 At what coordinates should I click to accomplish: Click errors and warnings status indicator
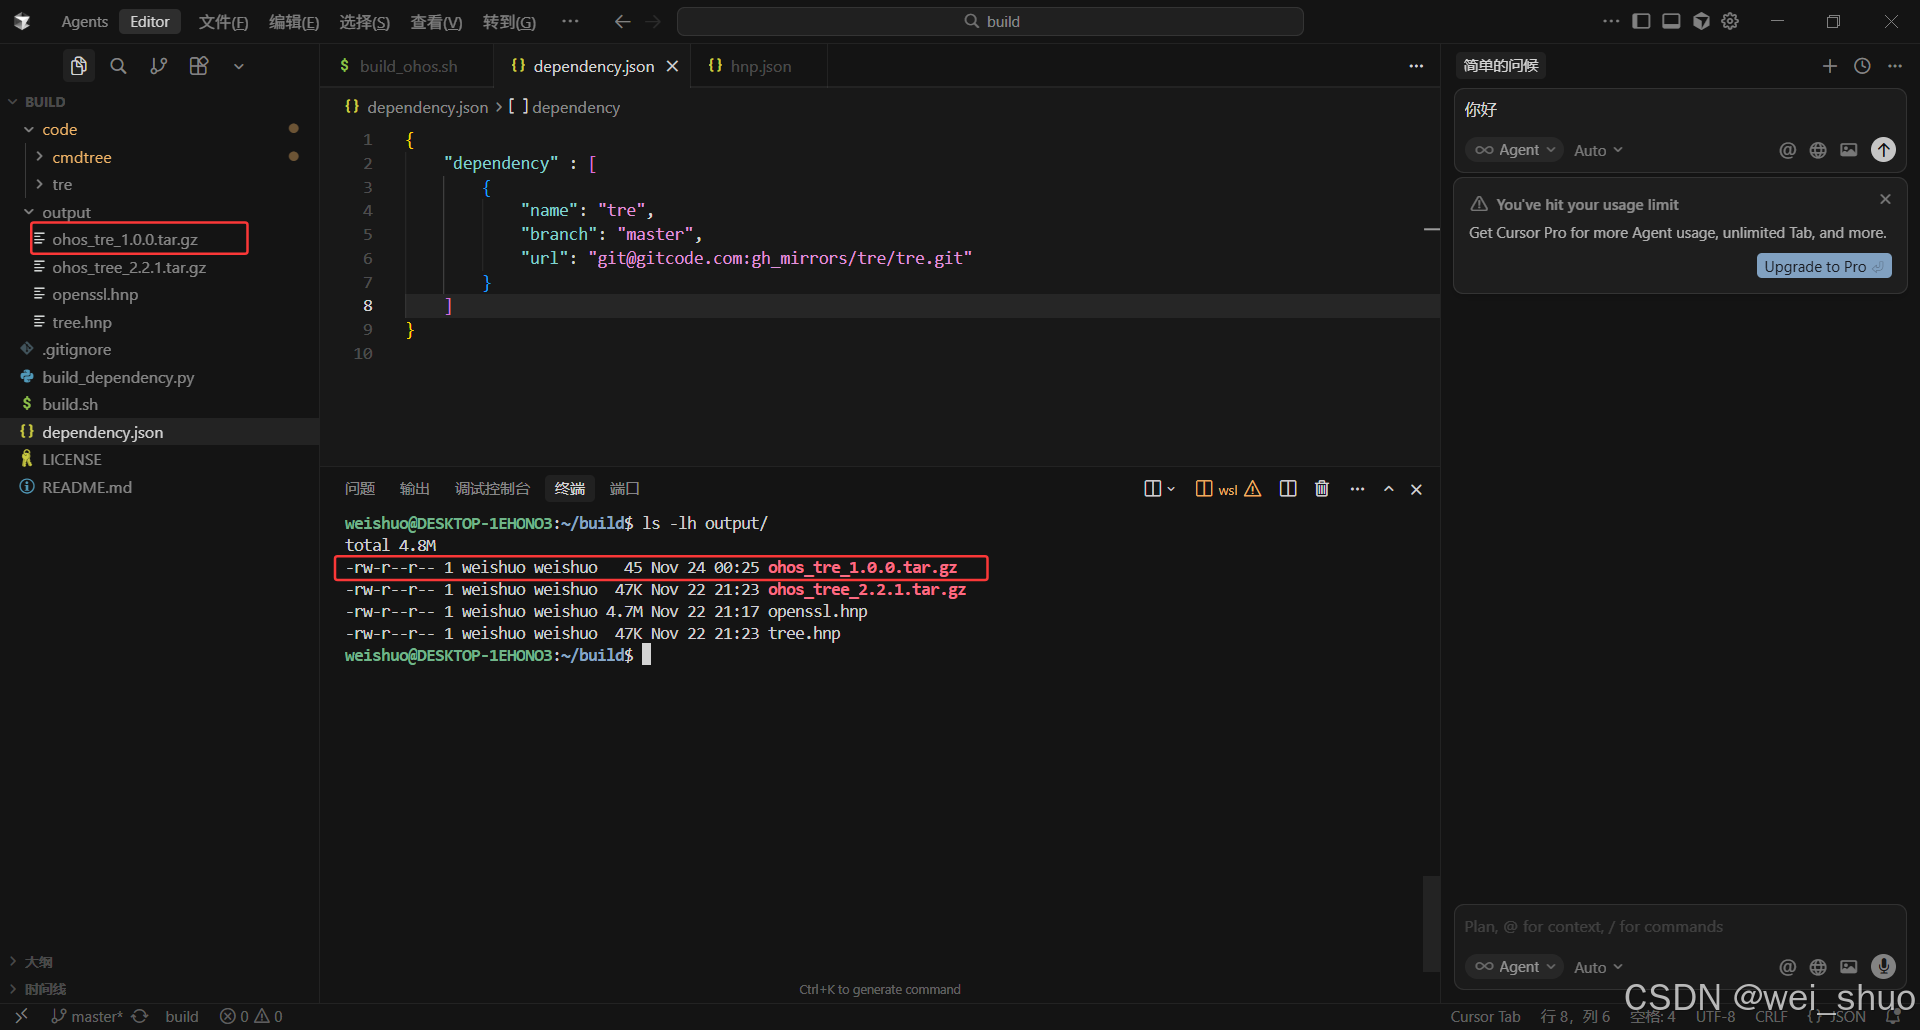(x=252, y=1016)
